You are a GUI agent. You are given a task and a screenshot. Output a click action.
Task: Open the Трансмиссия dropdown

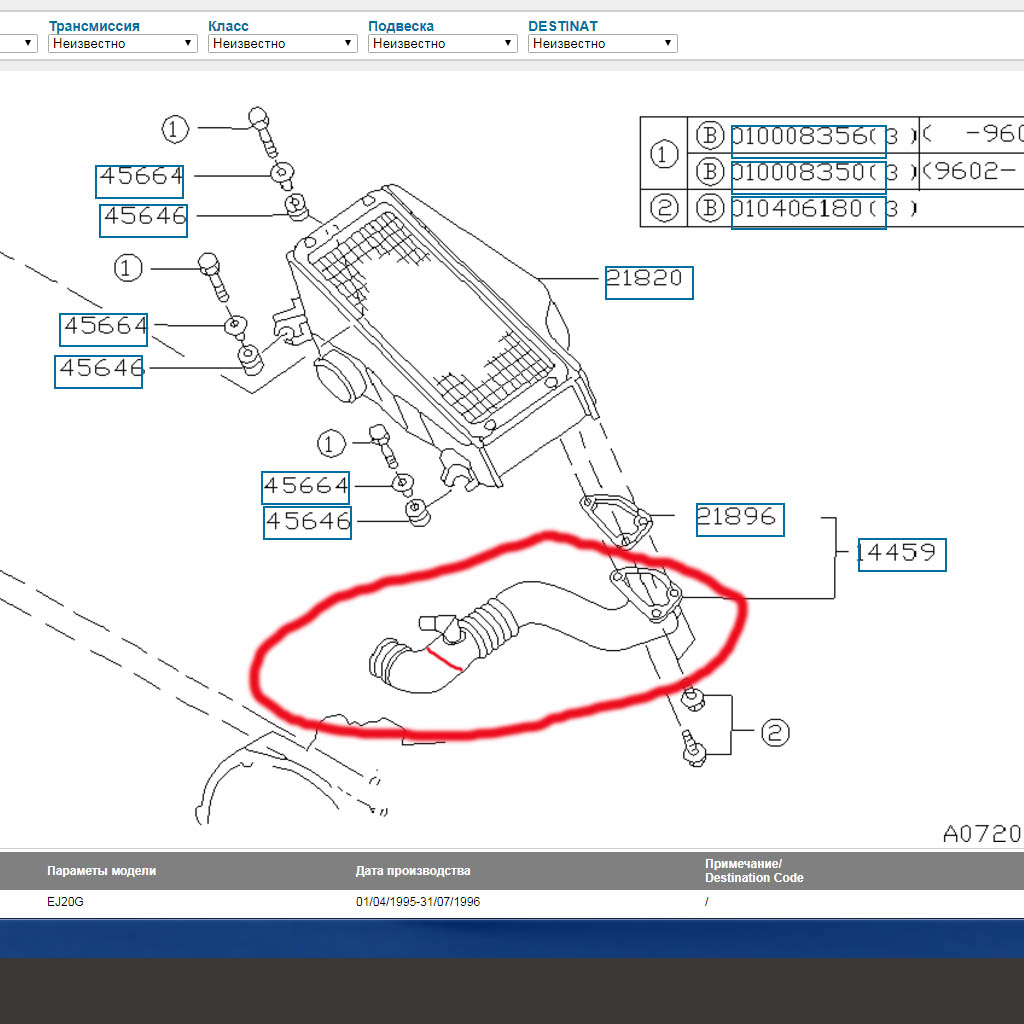[122, 43]
